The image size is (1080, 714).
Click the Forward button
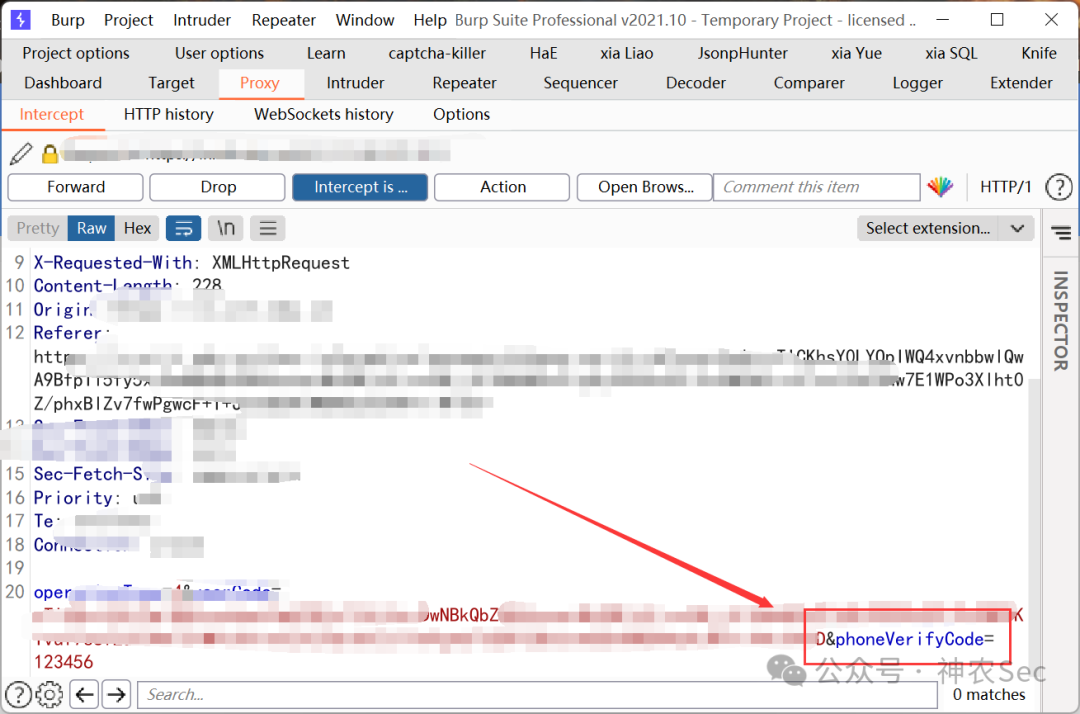click(x=76, y=187)
